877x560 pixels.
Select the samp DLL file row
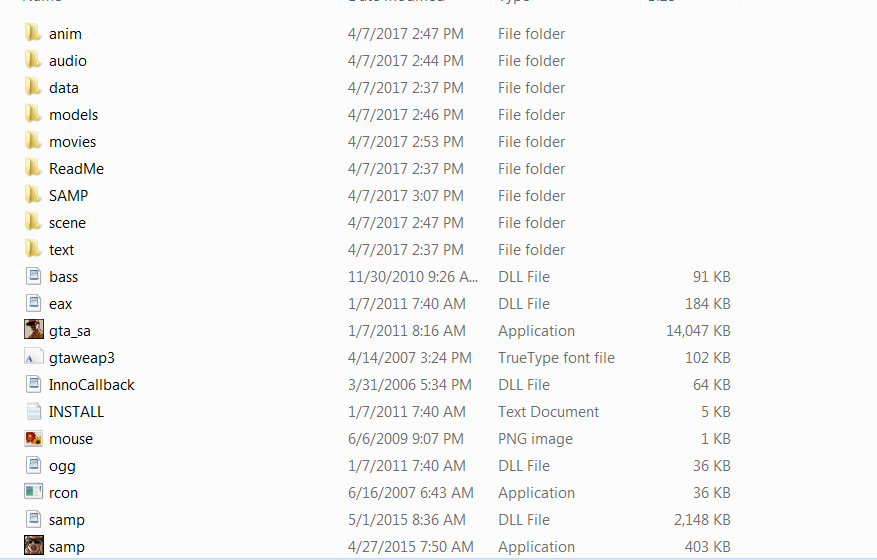point(378,520)
